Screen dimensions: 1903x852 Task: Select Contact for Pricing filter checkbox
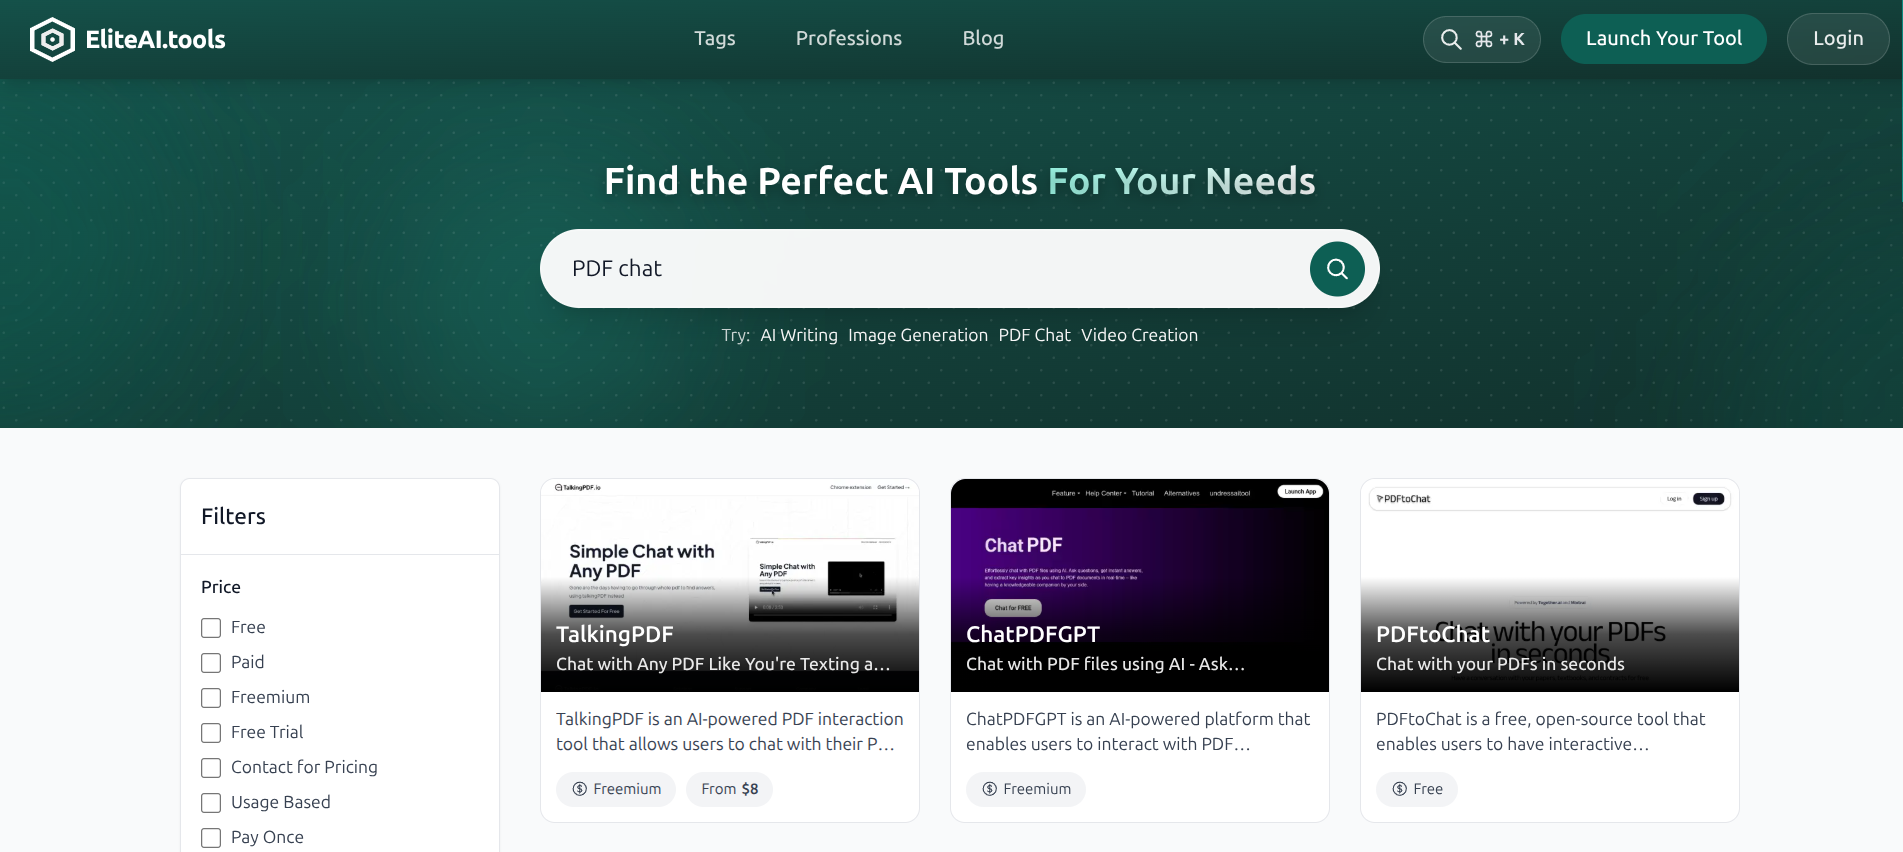[211, 768]
